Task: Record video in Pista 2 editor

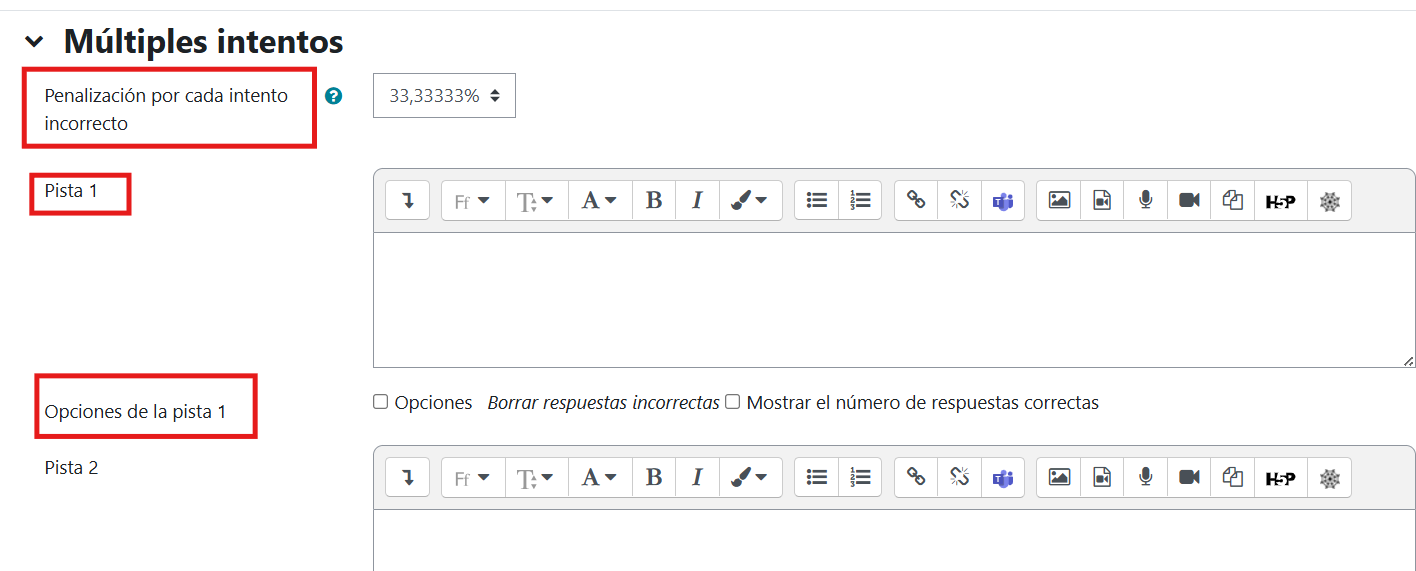Action: [1189, 478]
